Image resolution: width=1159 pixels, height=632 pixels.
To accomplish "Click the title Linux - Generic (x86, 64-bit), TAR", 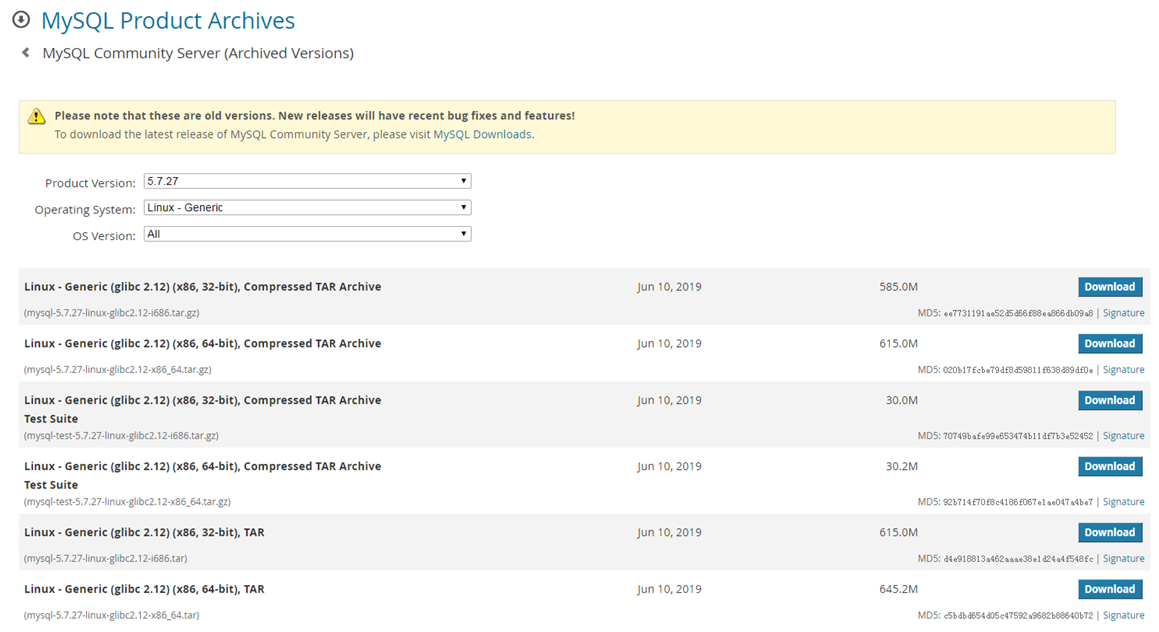I will click(144, 589).
